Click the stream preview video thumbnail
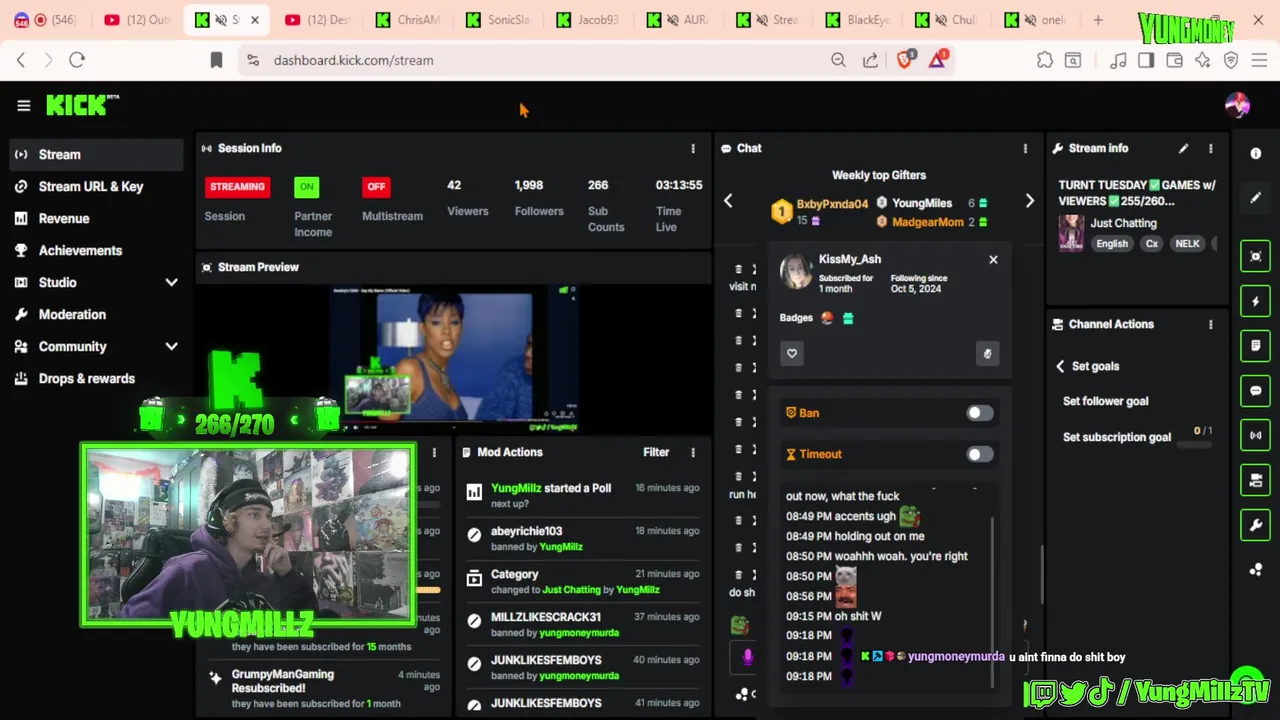The width and height of the screenshot is (1280, 720). (x=454, y=358)
